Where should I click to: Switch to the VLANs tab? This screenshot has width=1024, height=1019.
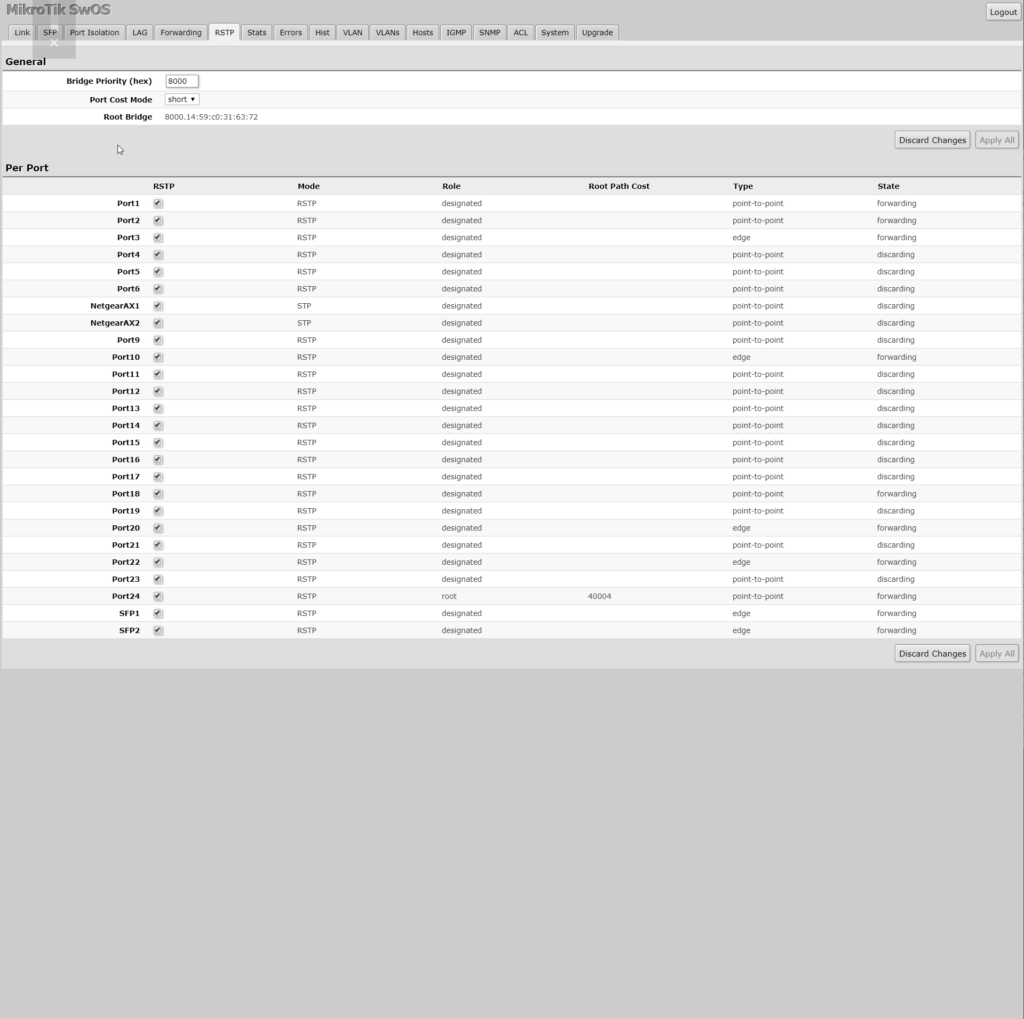[x=387, y=32]
